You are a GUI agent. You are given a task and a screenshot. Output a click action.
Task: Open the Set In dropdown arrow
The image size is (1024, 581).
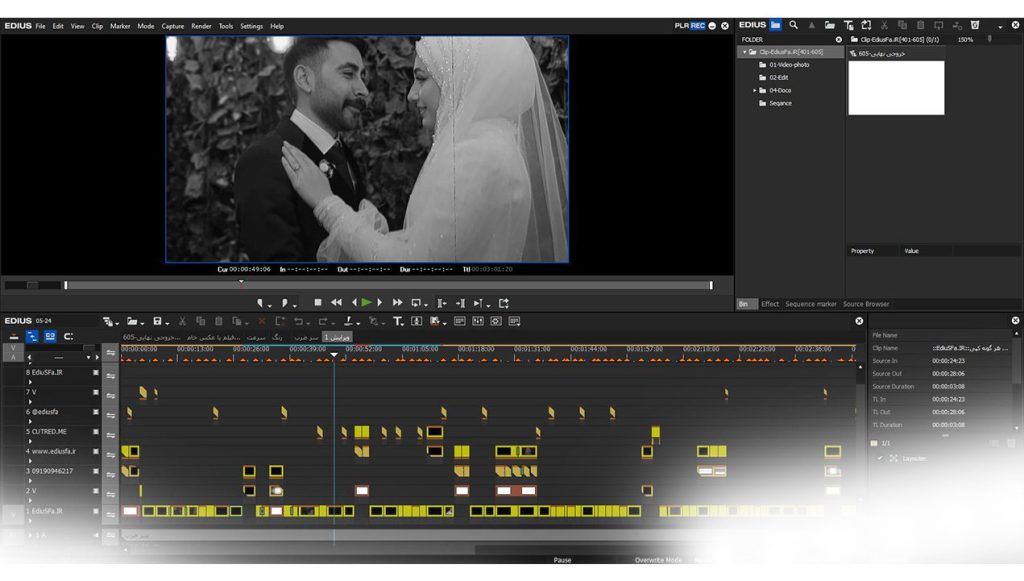coord(269,305)
